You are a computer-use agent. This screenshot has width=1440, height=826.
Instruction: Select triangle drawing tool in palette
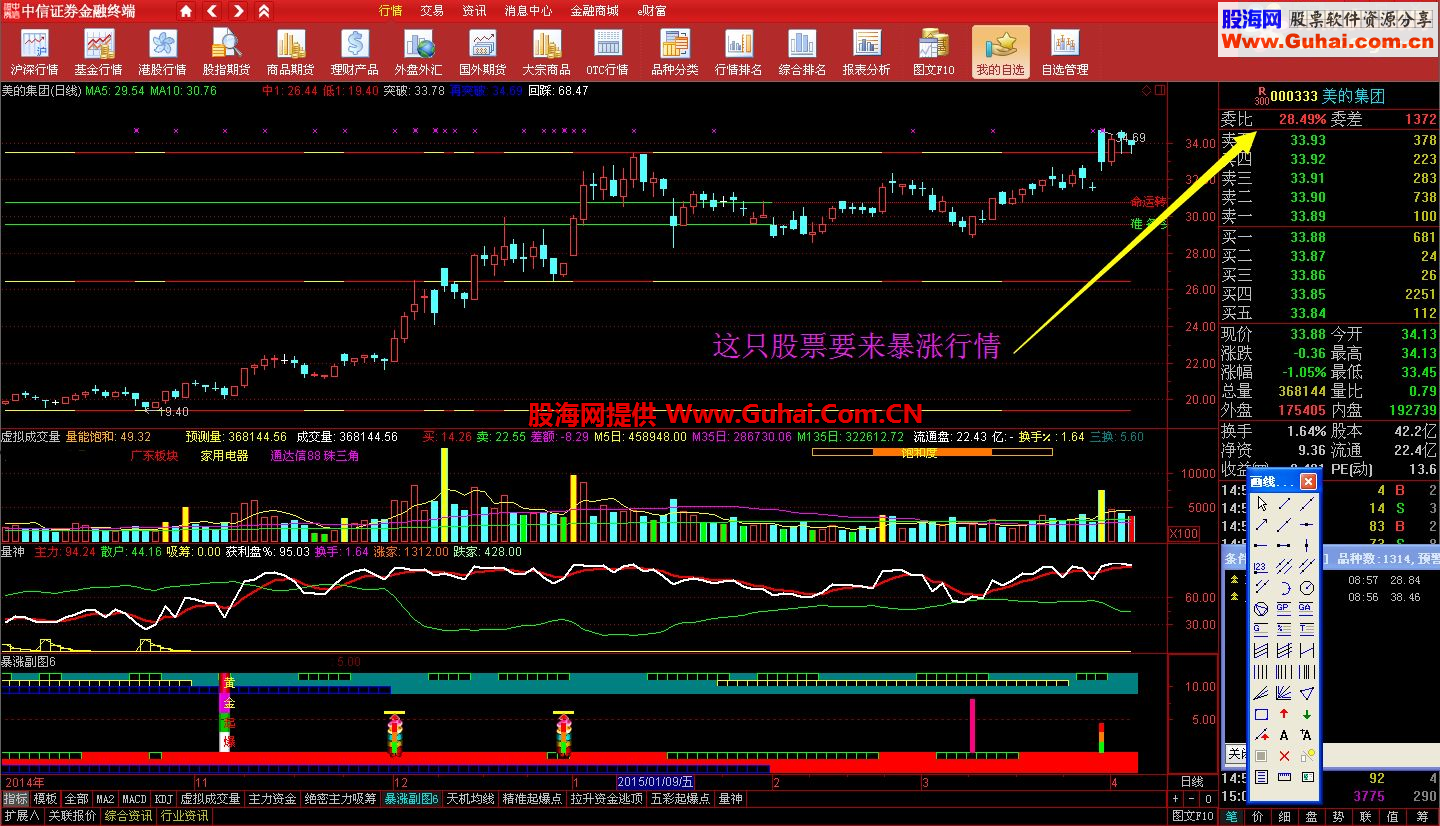(x=1306, y=693)
